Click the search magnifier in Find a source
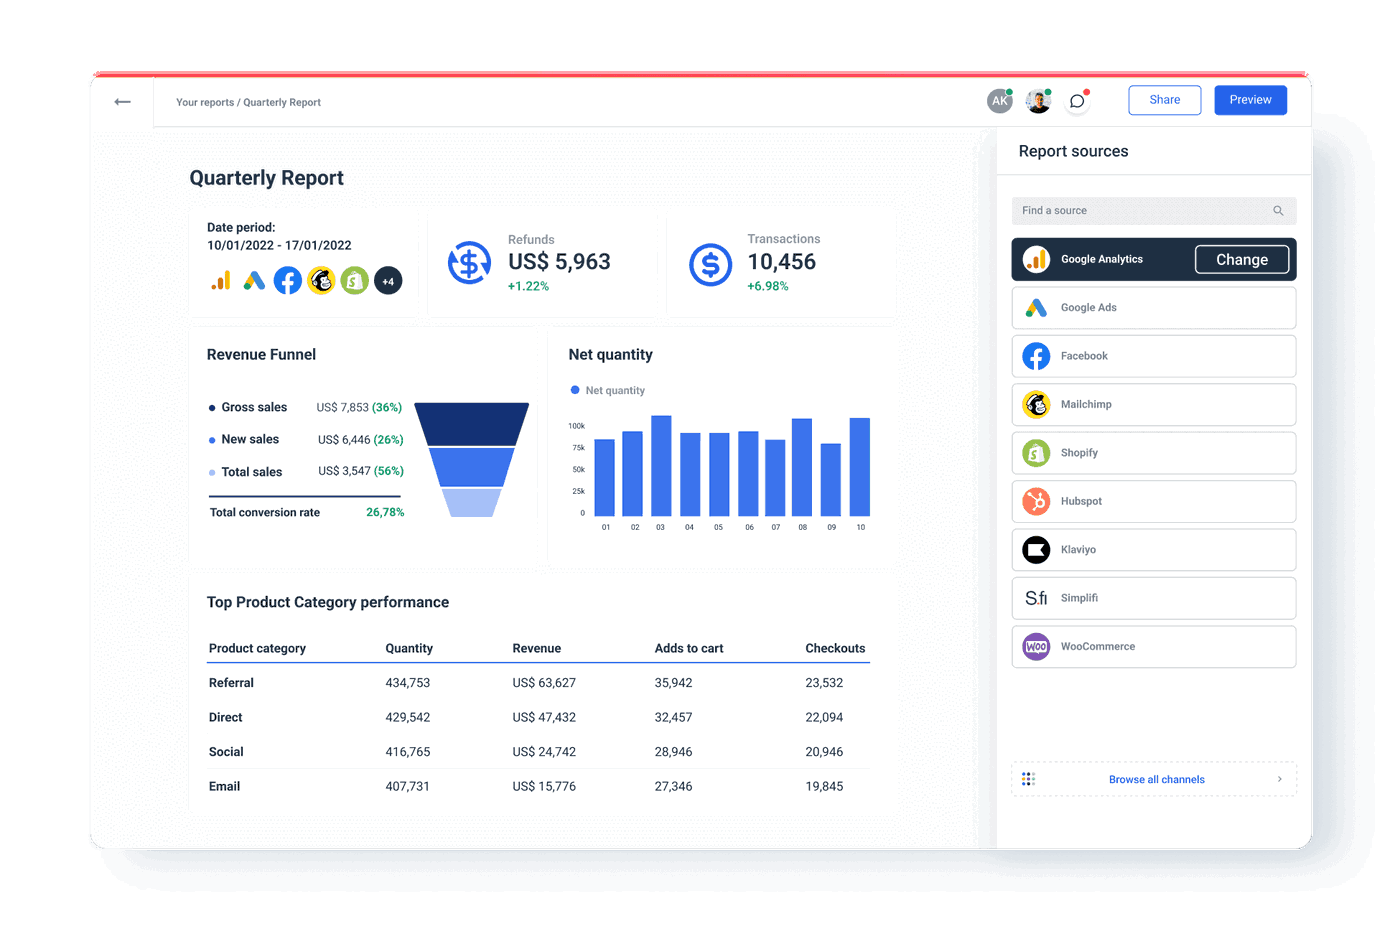The height and width of the screenshot is (926, 1400). tap(1278, 211)
